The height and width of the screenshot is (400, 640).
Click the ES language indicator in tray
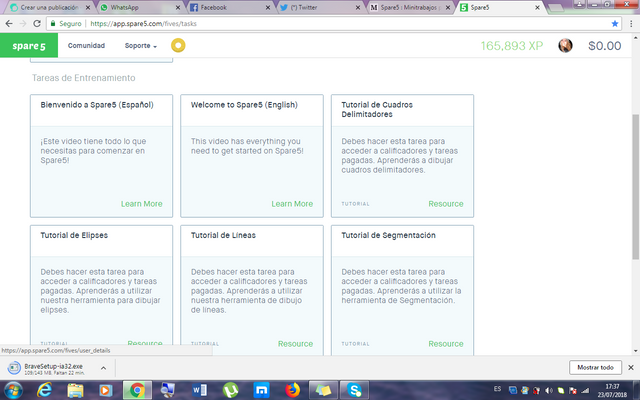[x=497, y=389]
